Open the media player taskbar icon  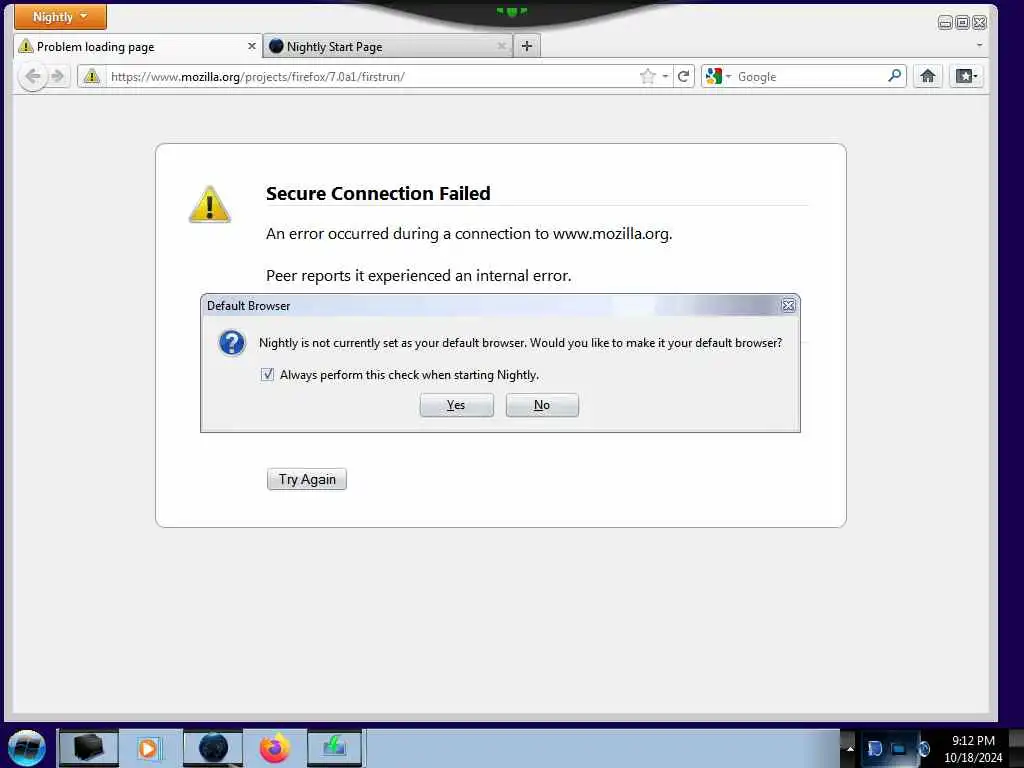149,748
